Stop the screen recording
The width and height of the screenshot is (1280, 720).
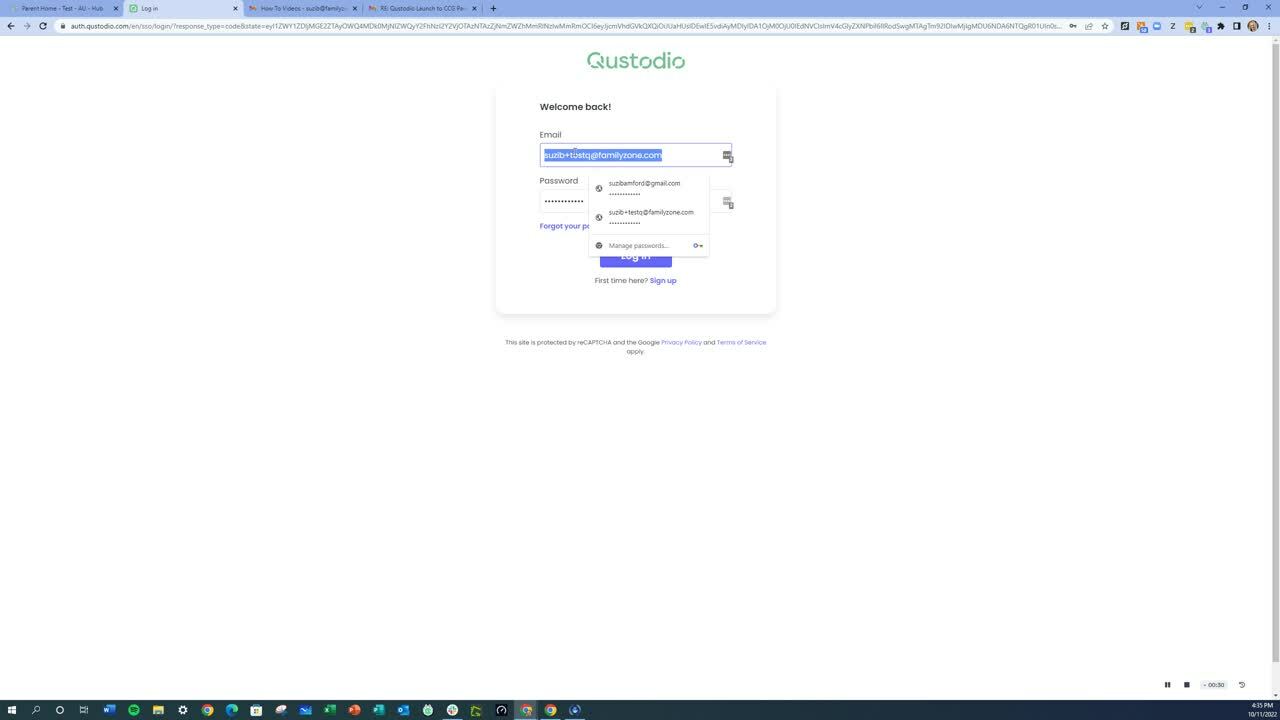tap(1186, 685)
